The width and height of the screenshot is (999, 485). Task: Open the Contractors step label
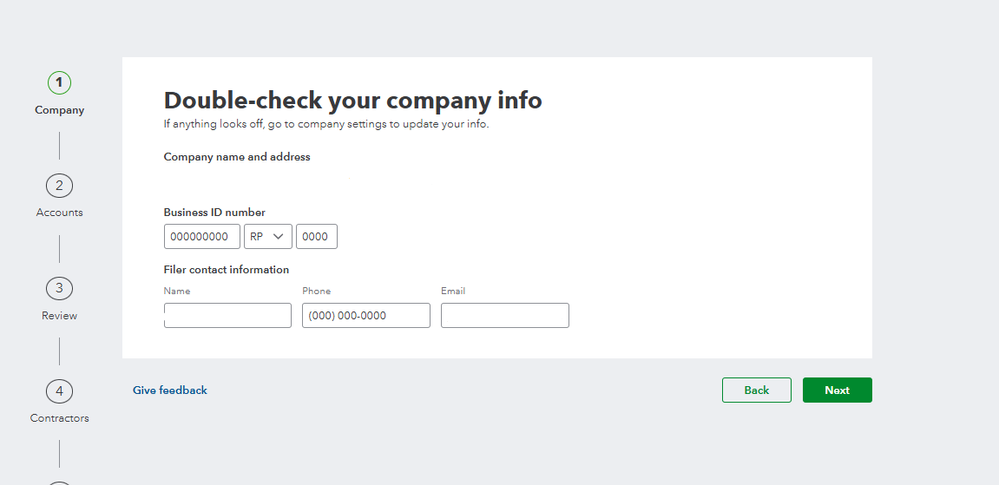(59, 418)
